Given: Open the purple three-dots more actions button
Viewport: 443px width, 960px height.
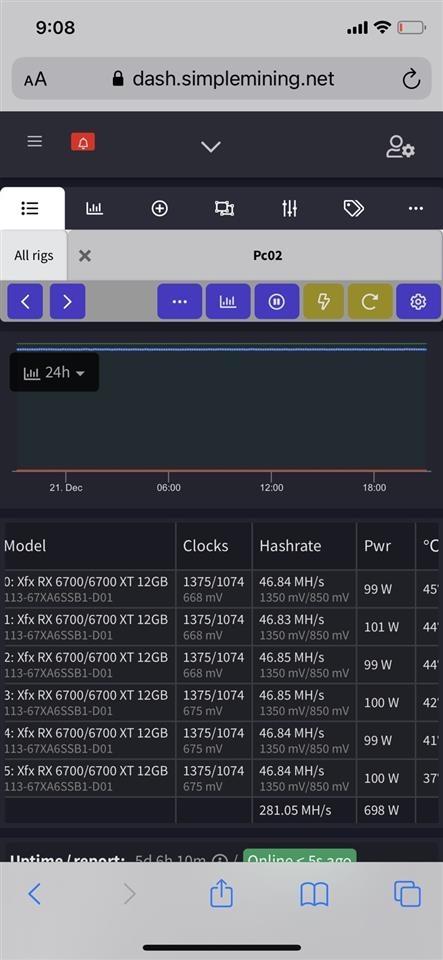Looking at the screenshot, I should click(179, 301).
